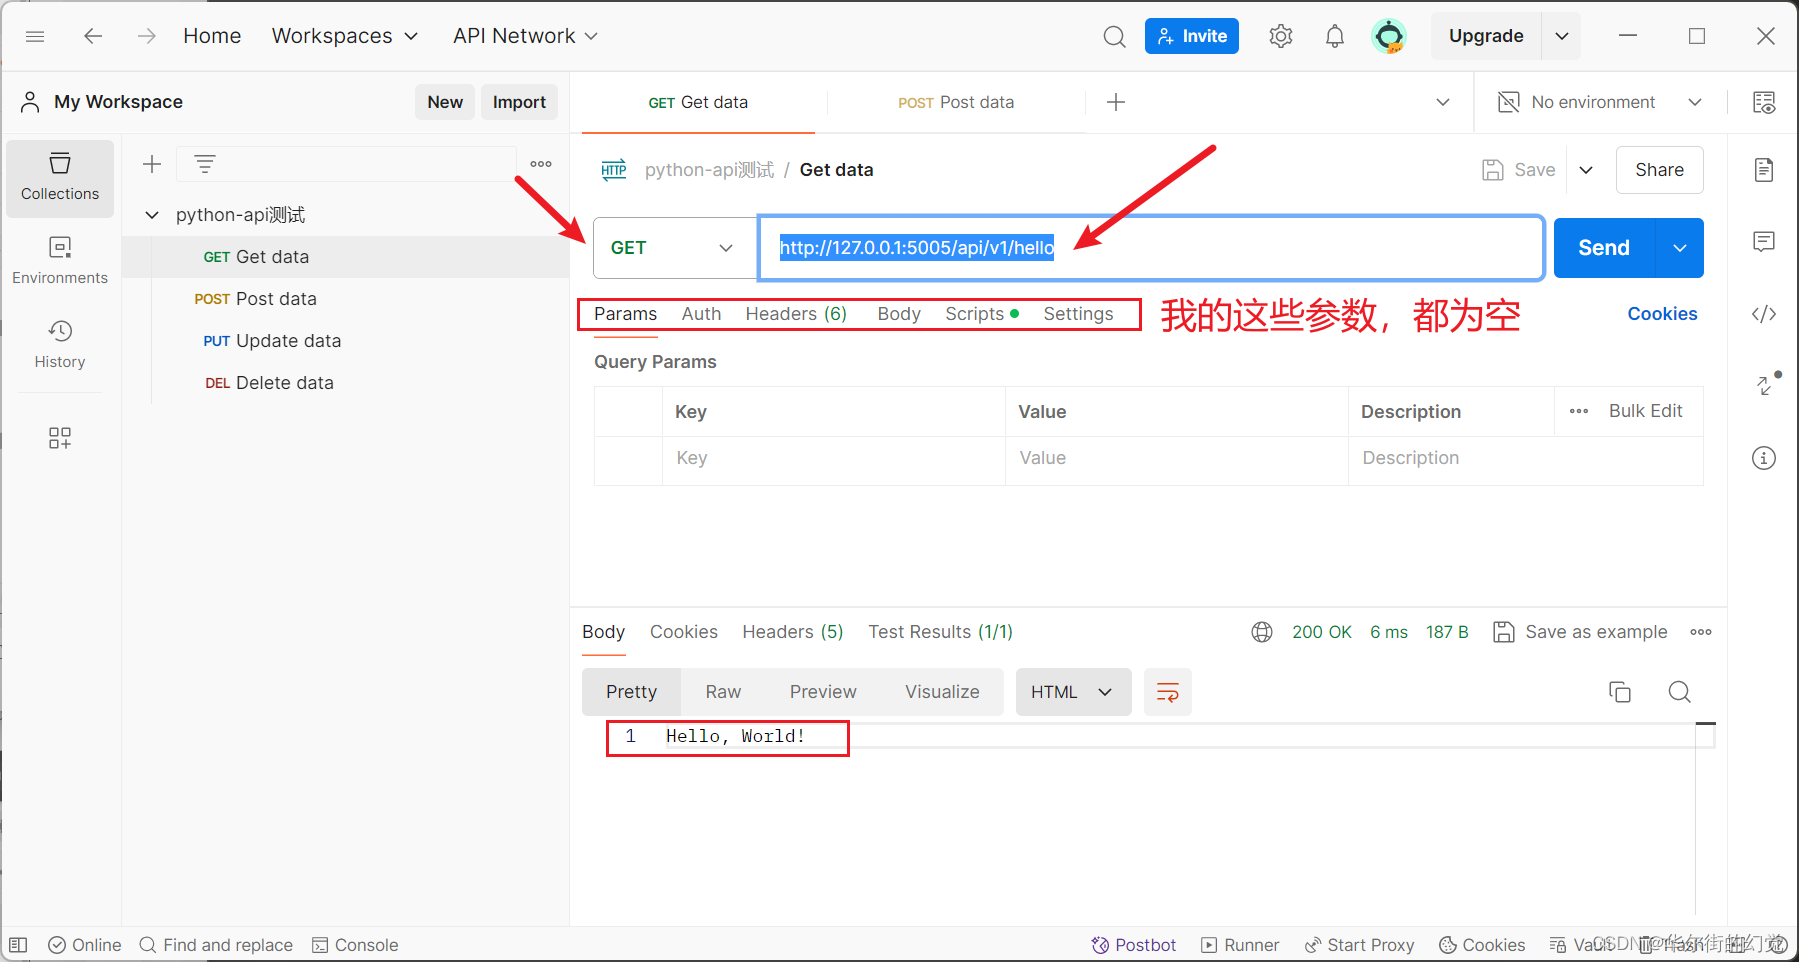Open Postbot in status bar
Viewport: 1799px width, 962px height.
pyautogui.click(x=1133, y=945)
